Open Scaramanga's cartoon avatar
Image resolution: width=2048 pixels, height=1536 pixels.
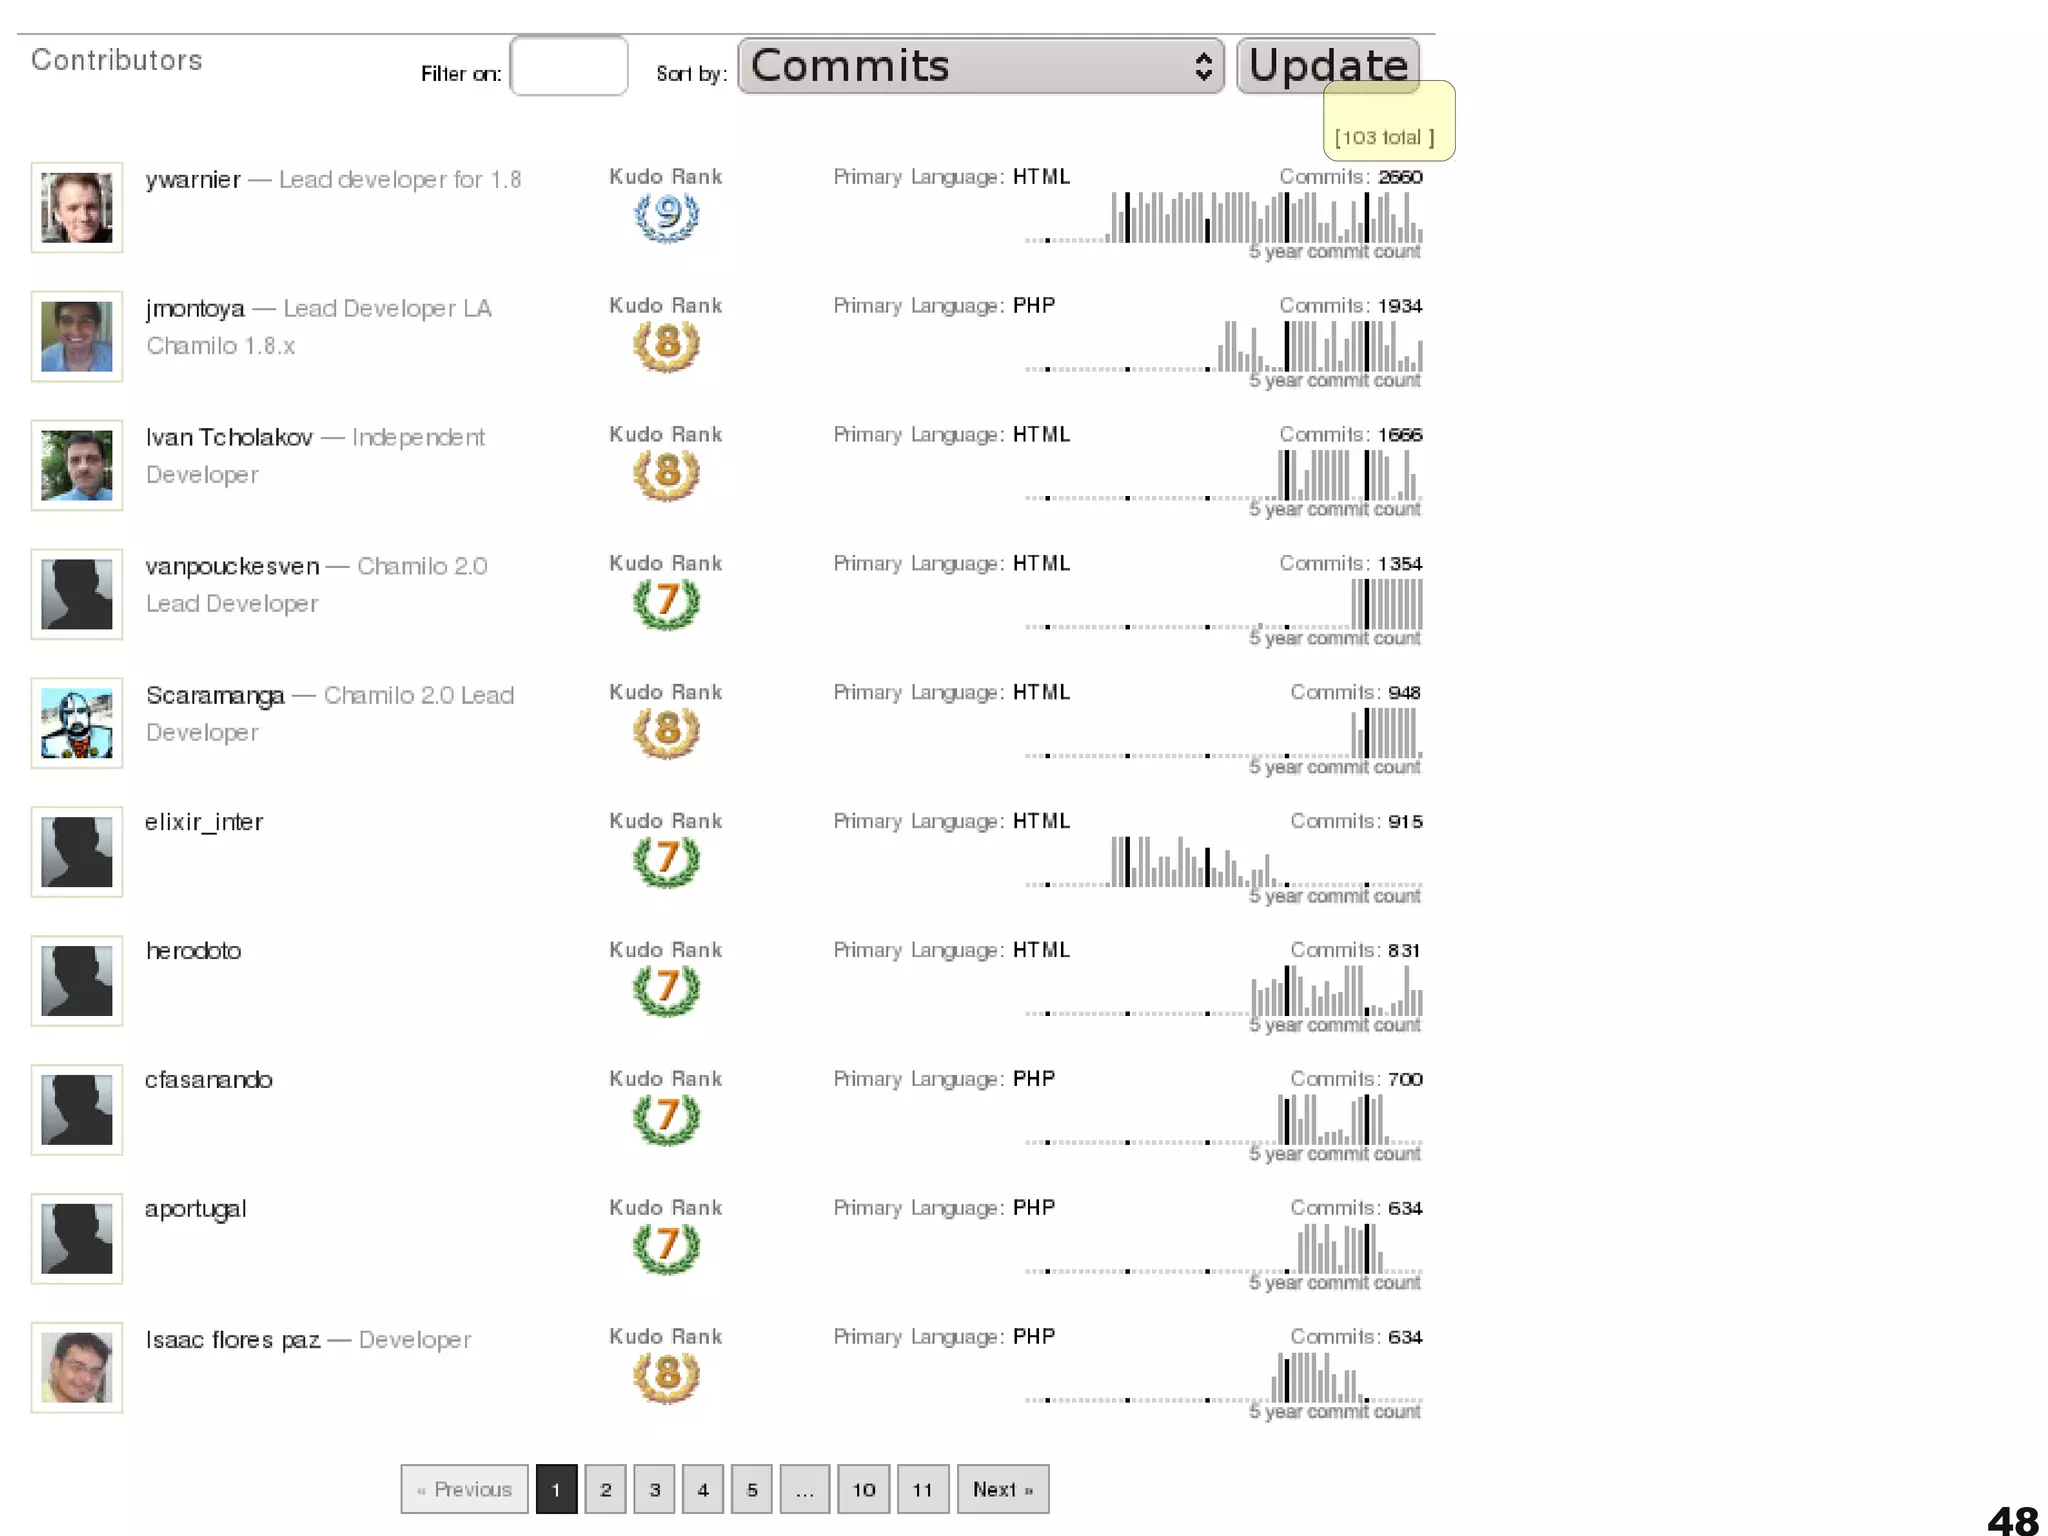[x=77, y=723]
